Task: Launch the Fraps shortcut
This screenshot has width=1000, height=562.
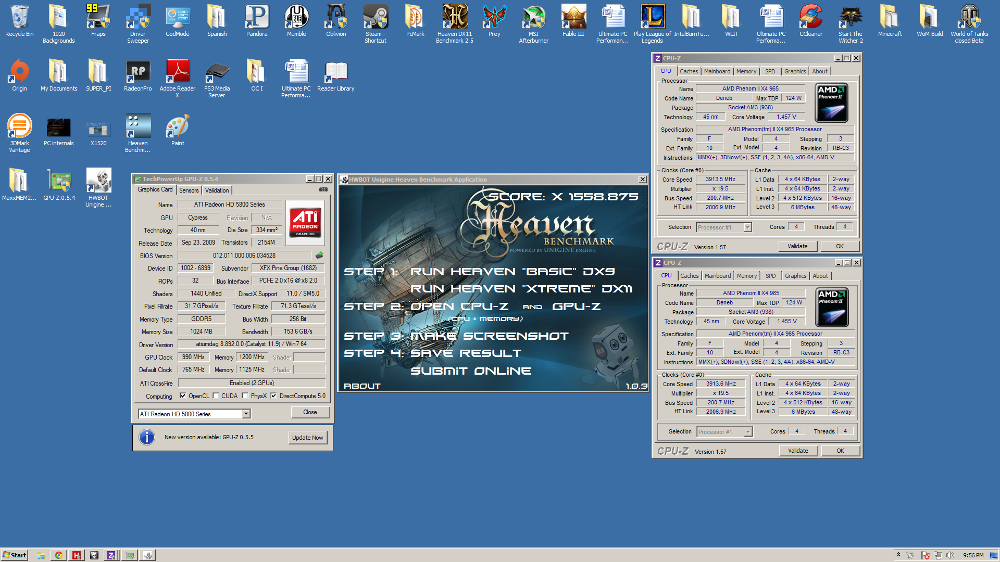Action: [x=98, y=18]
